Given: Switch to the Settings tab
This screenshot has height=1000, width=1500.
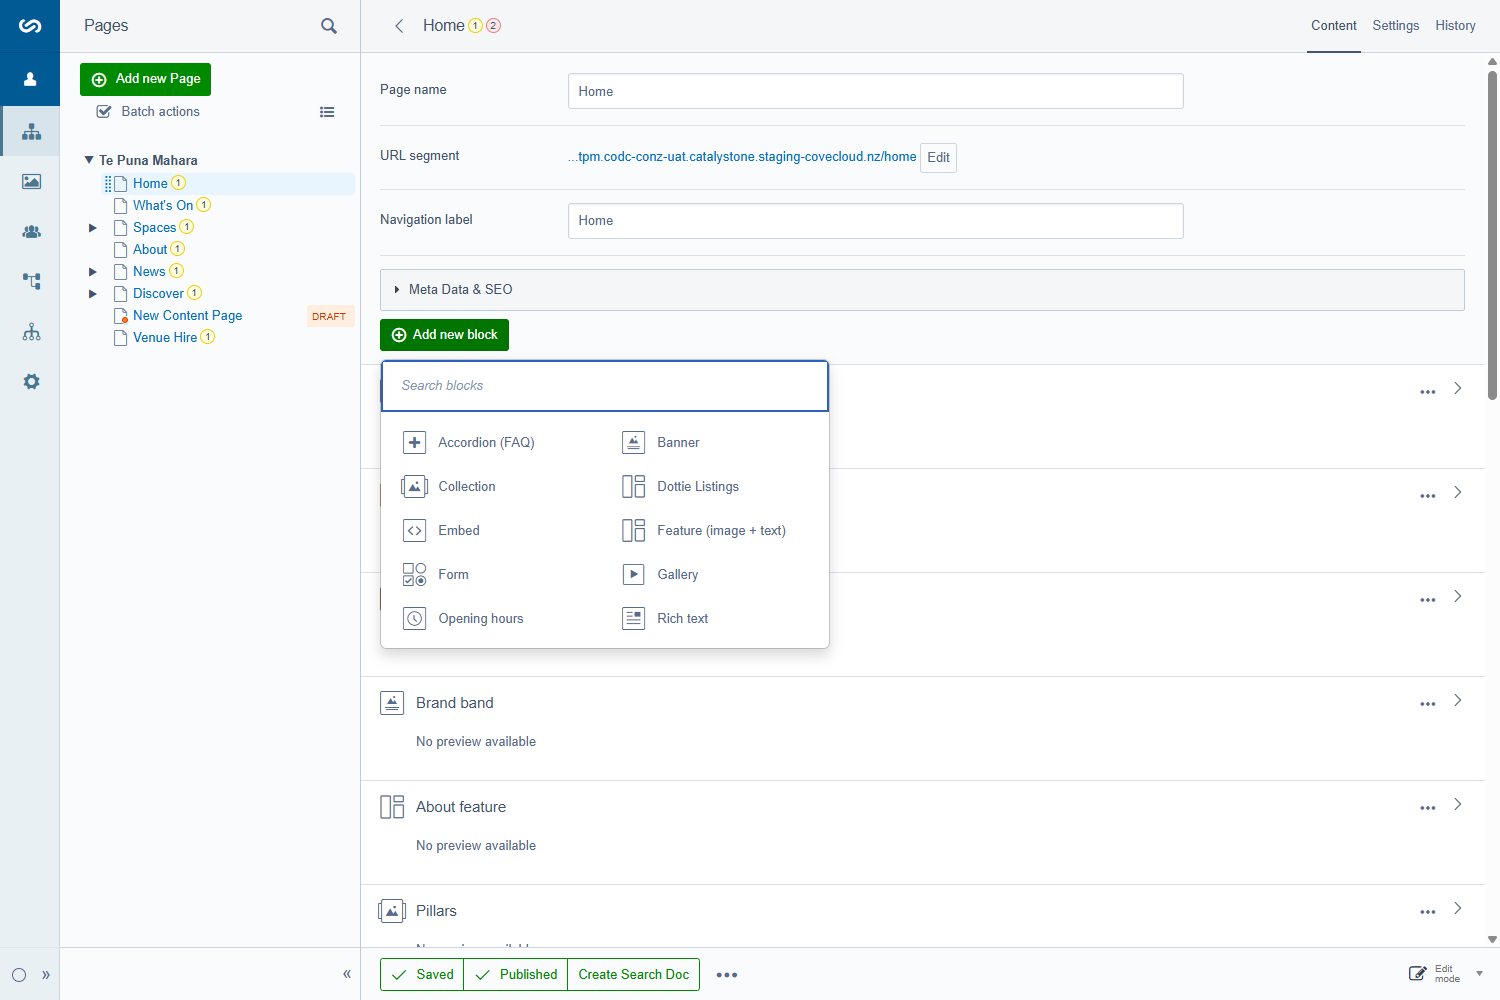Looking at the screenshot, I should (1395, 26).
